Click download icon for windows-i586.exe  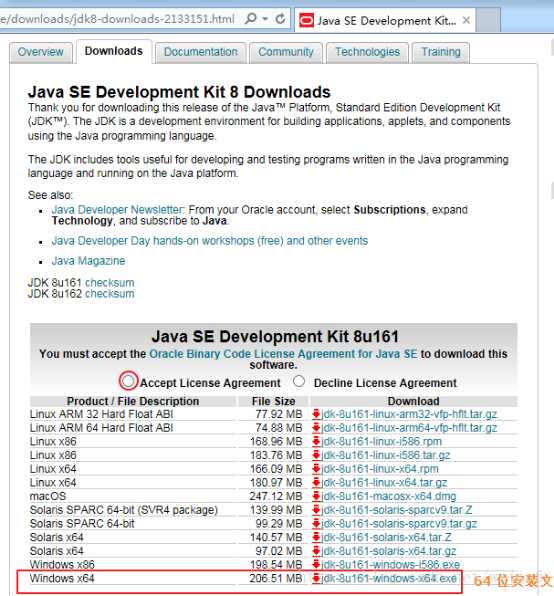click(316, 564)
